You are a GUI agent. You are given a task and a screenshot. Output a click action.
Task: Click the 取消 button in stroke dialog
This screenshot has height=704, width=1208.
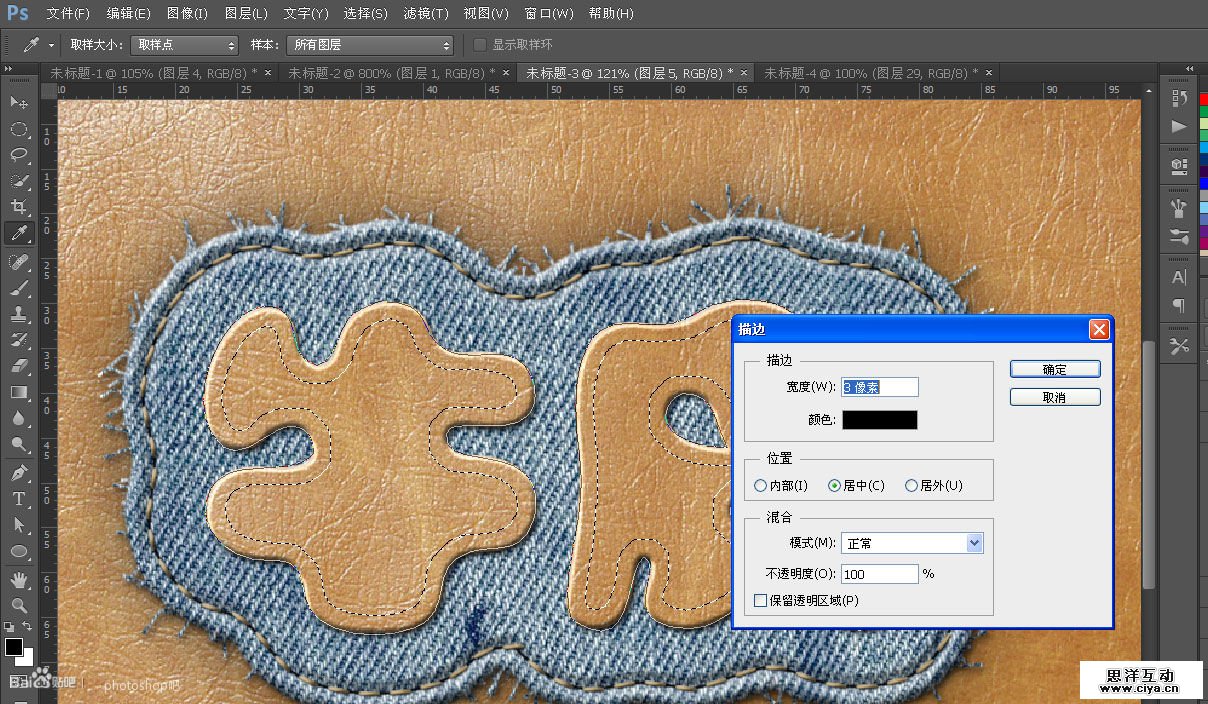1054,397
